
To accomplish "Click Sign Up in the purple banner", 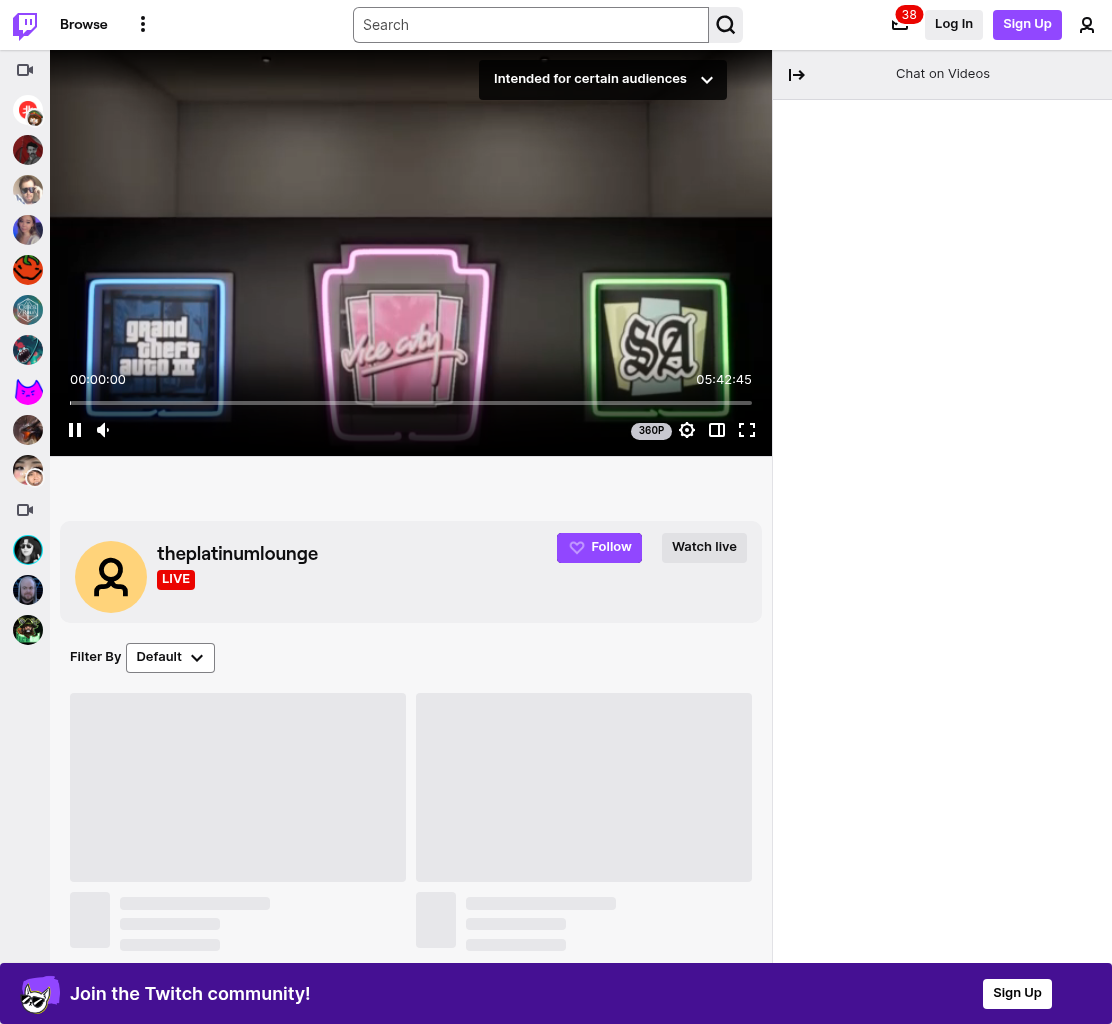I will [1017, 994].
